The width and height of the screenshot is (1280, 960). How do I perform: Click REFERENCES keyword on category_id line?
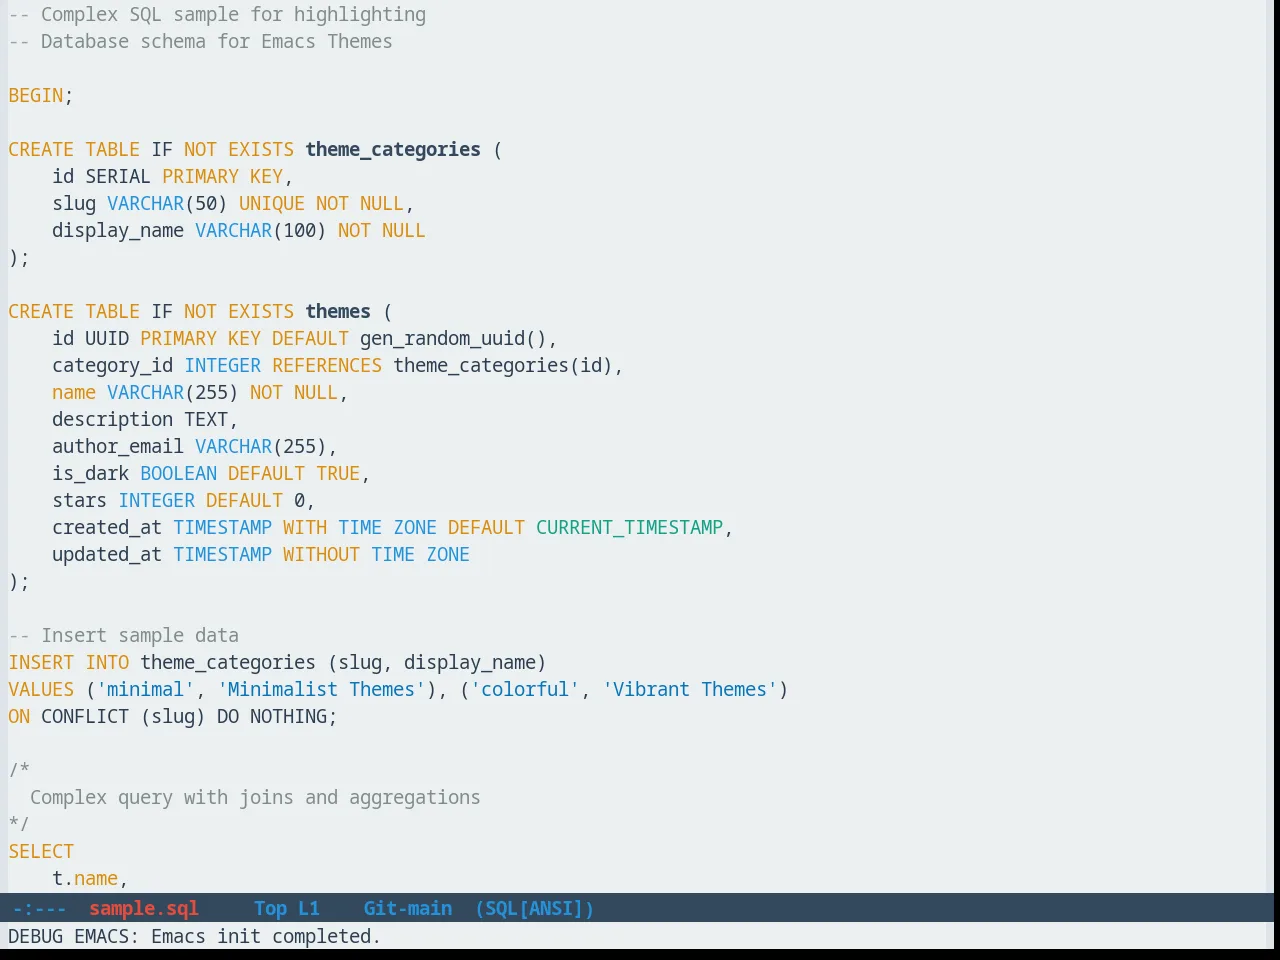(327, 365)
